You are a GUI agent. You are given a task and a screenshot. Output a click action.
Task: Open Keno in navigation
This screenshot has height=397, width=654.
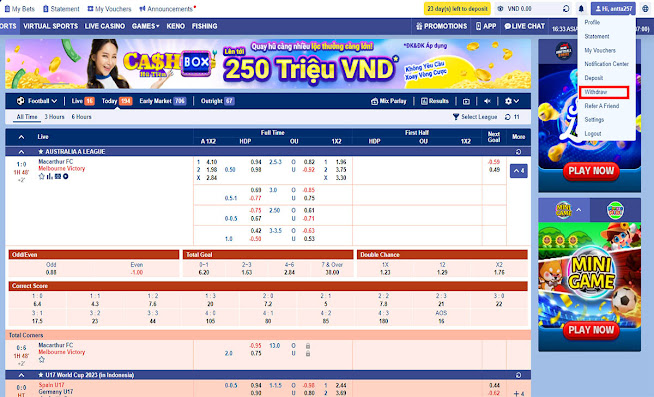(x=176, y=26)
